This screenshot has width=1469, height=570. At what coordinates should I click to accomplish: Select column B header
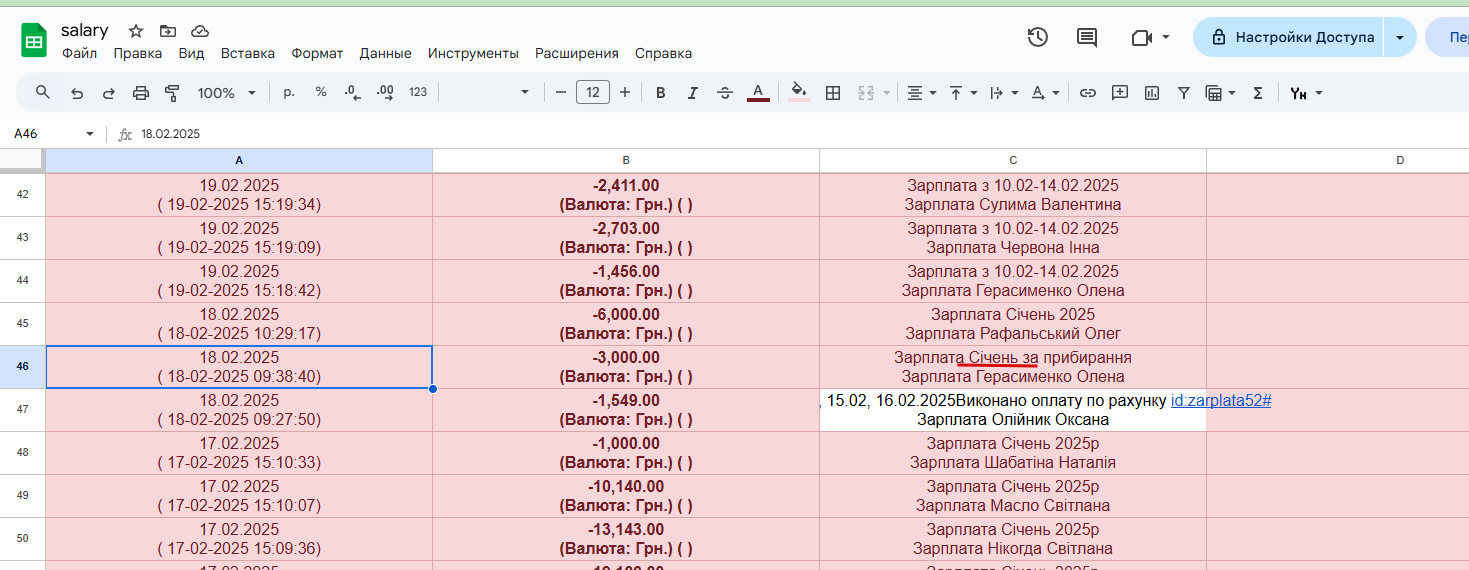point(626,160)
